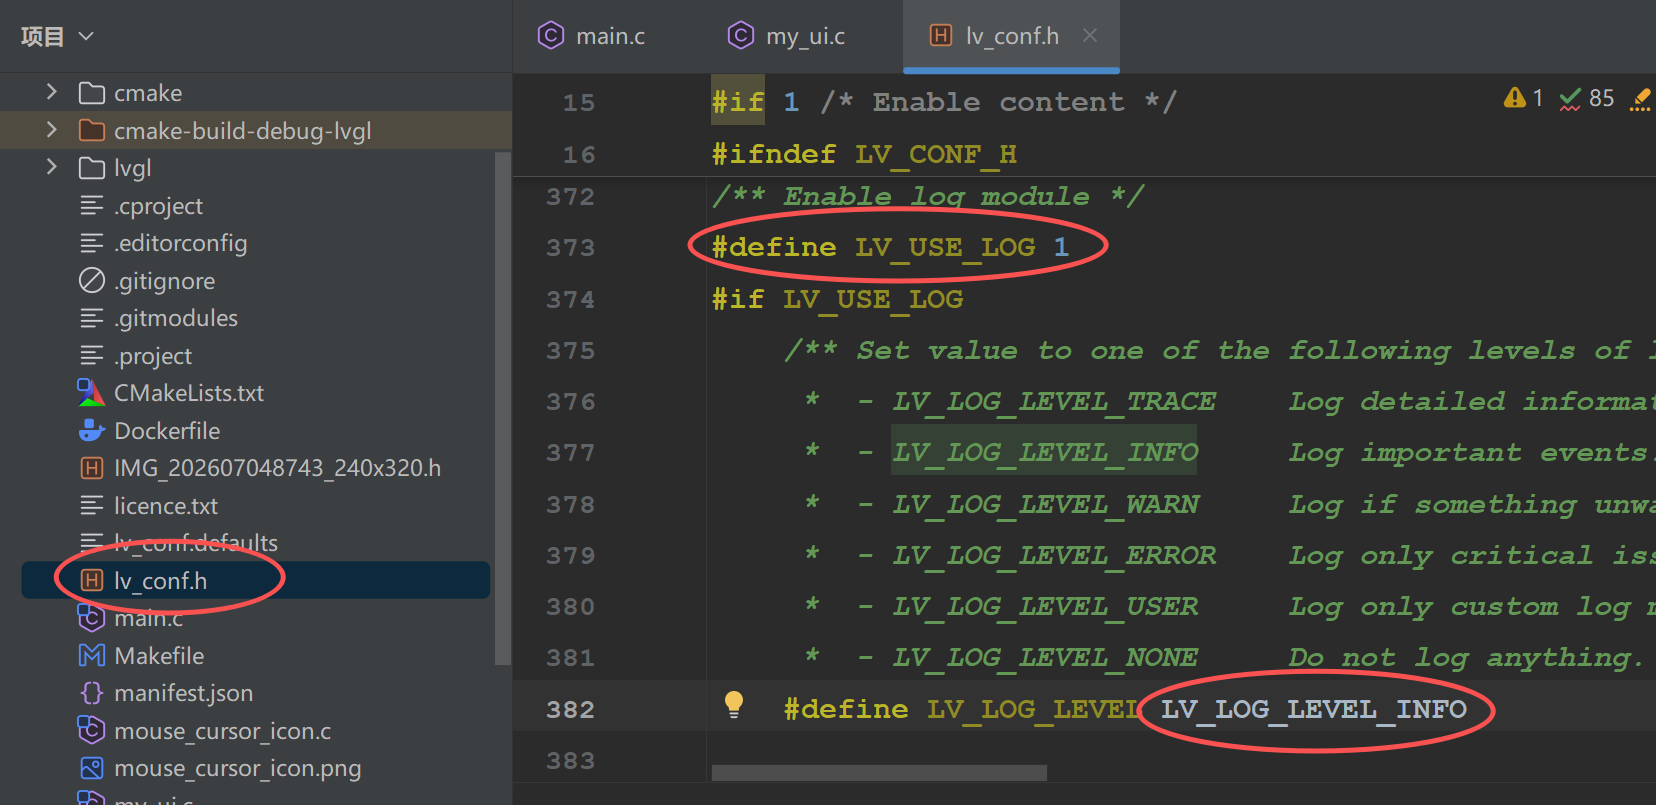Click the Dockerfile docker icon
Screen dimensions: 1656x805
pos(91,431)
